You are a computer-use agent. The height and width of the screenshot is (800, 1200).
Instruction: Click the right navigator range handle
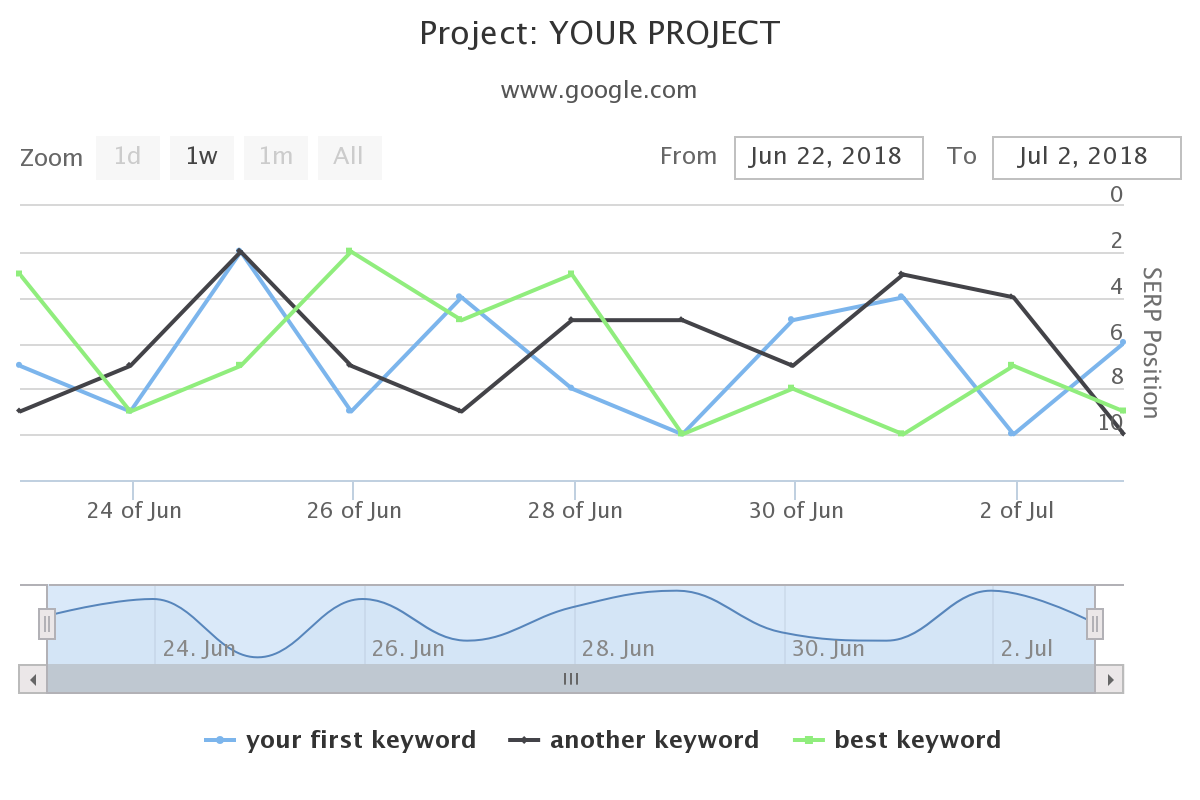click(x=1095, y=624)
